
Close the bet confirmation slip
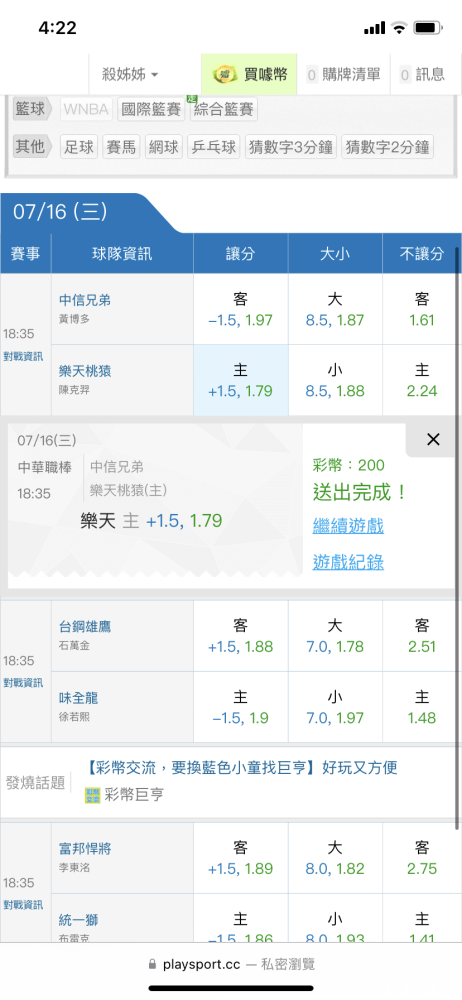pyautogui.click(x=433, y=439)
